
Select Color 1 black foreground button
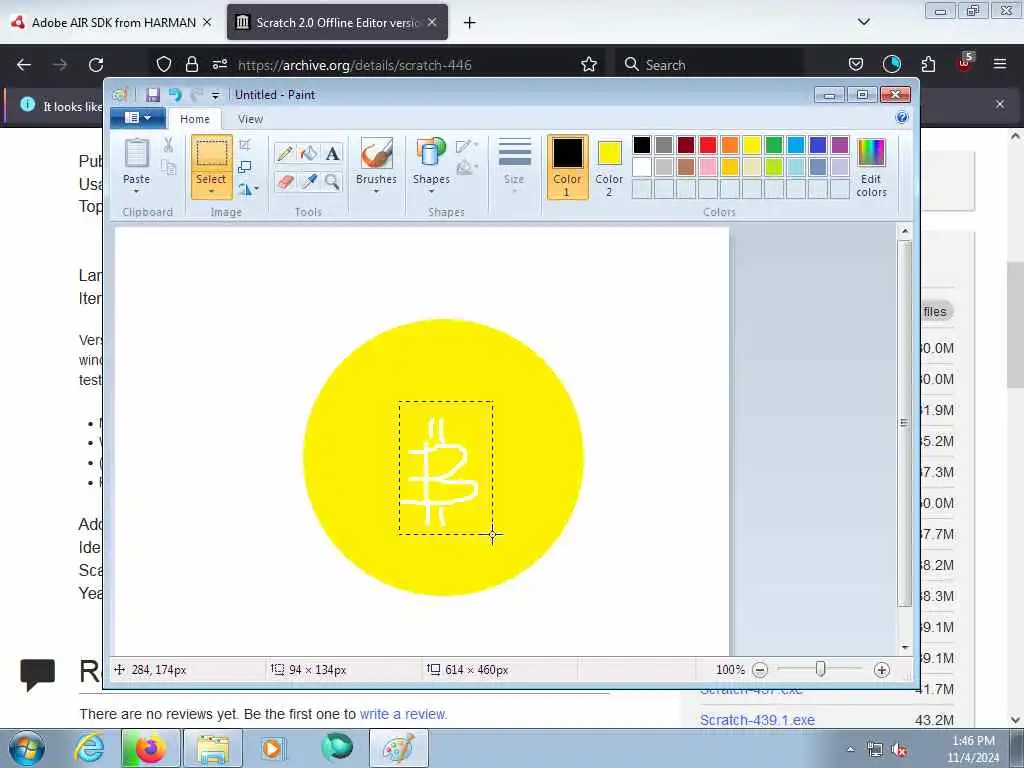pyautogui.click(x=568, y=167)
